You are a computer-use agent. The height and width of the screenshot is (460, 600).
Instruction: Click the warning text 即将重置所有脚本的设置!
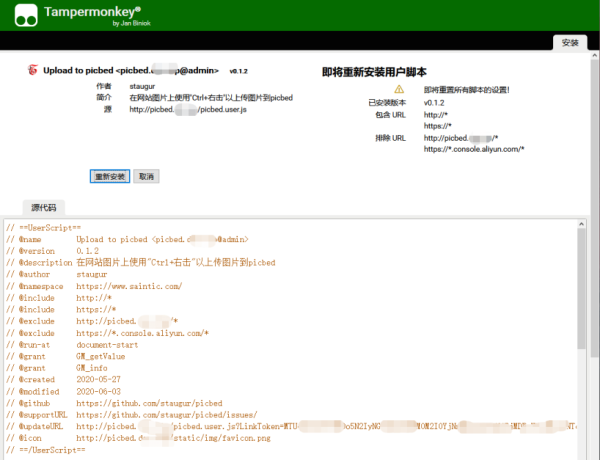[x=466, y=90]
